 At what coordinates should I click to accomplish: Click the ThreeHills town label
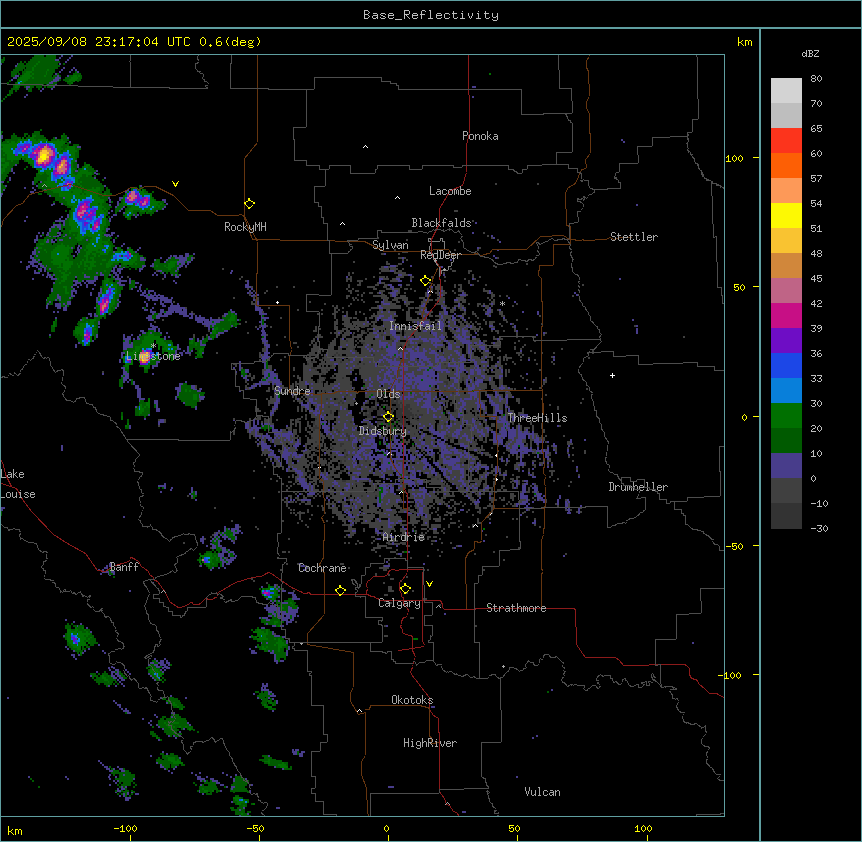coord(537,418)
